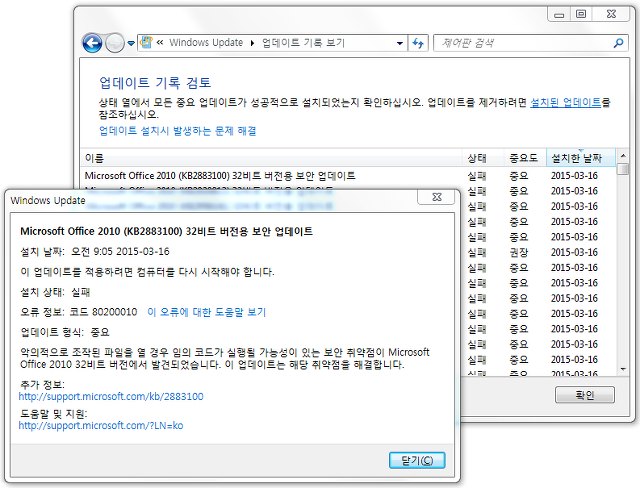The width and height of the screenshot is (640, 488).
Task: Minimize the update history window
Action: pyautogui.click(x=559, y=14)
